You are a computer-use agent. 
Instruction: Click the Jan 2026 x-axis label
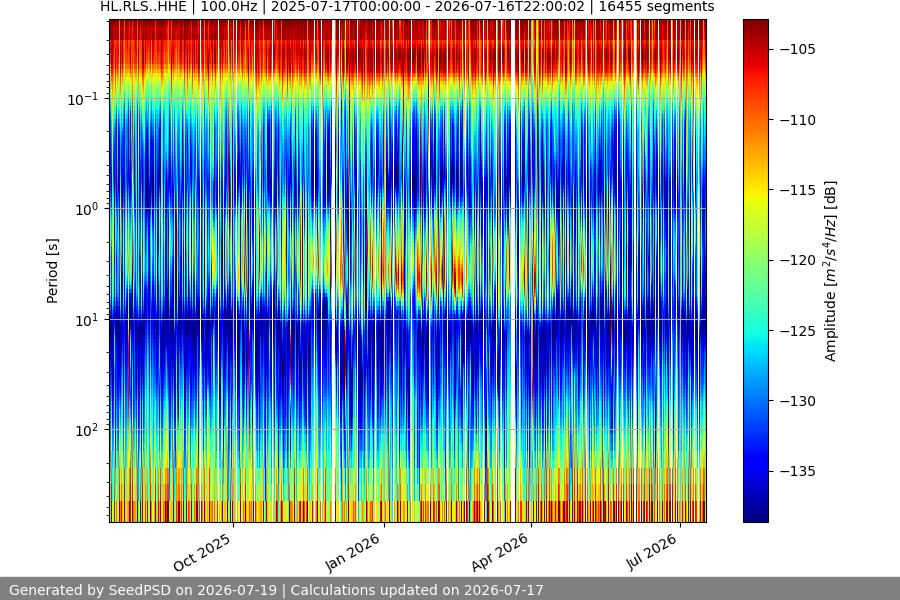352,552
